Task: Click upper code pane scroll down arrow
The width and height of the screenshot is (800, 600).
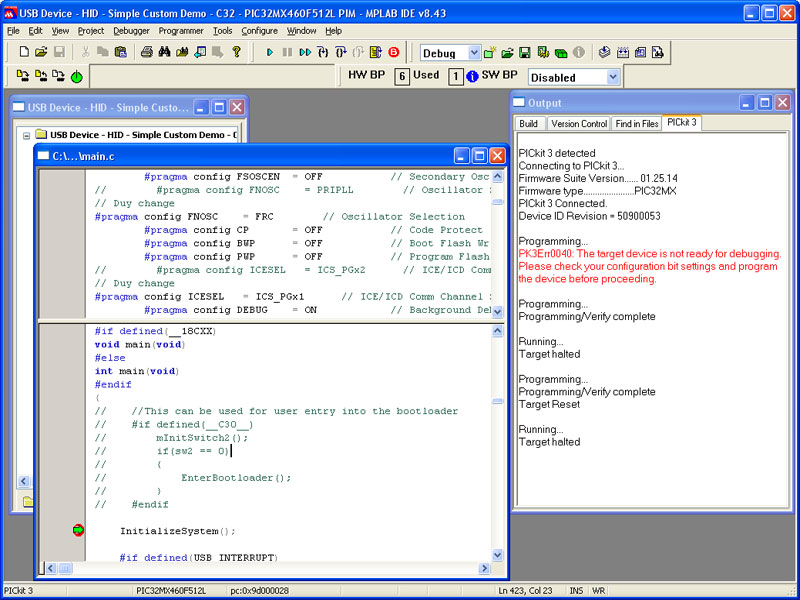Action: pos(497,311)
